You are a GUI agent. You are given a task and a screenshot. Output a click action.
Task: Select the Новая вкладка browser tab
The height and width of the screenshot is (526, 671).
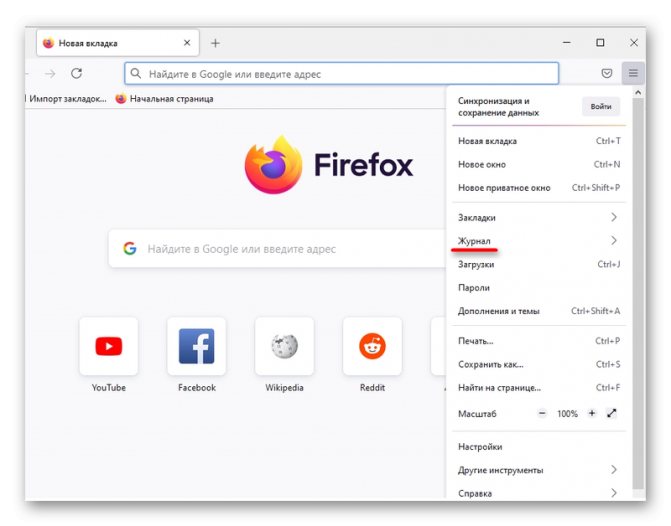118,43
